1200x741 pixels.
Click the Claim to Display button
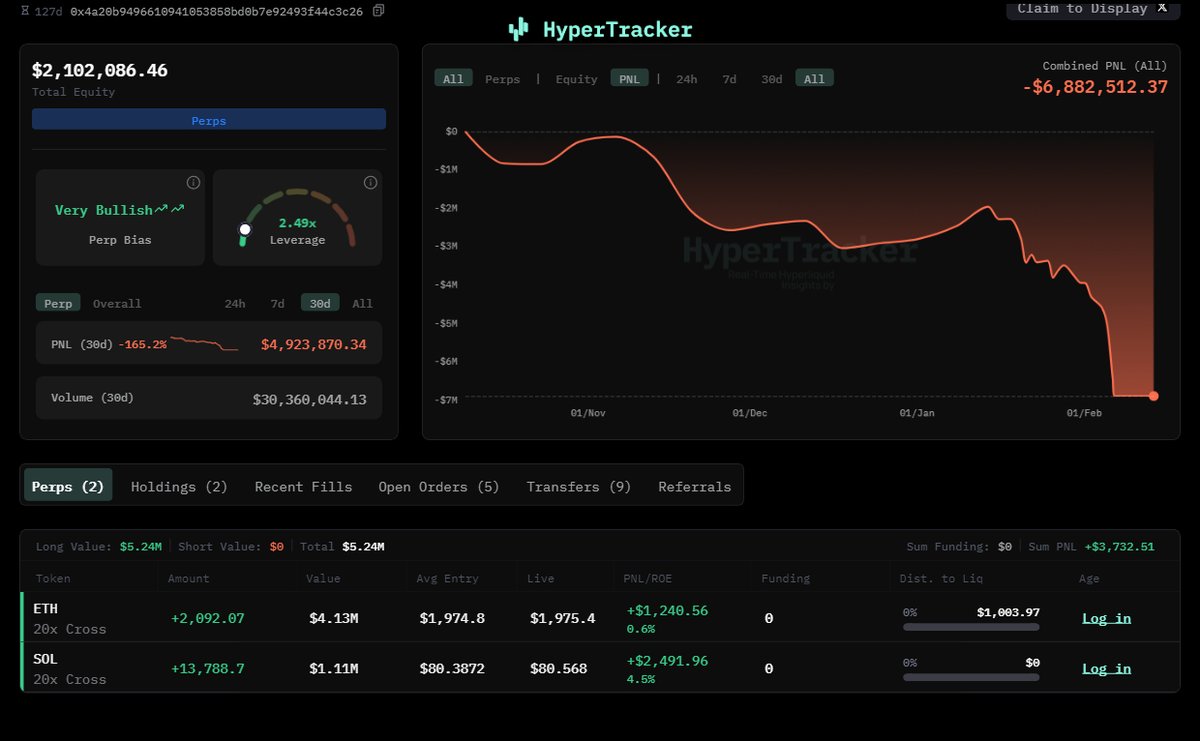tap(1082, 8)
